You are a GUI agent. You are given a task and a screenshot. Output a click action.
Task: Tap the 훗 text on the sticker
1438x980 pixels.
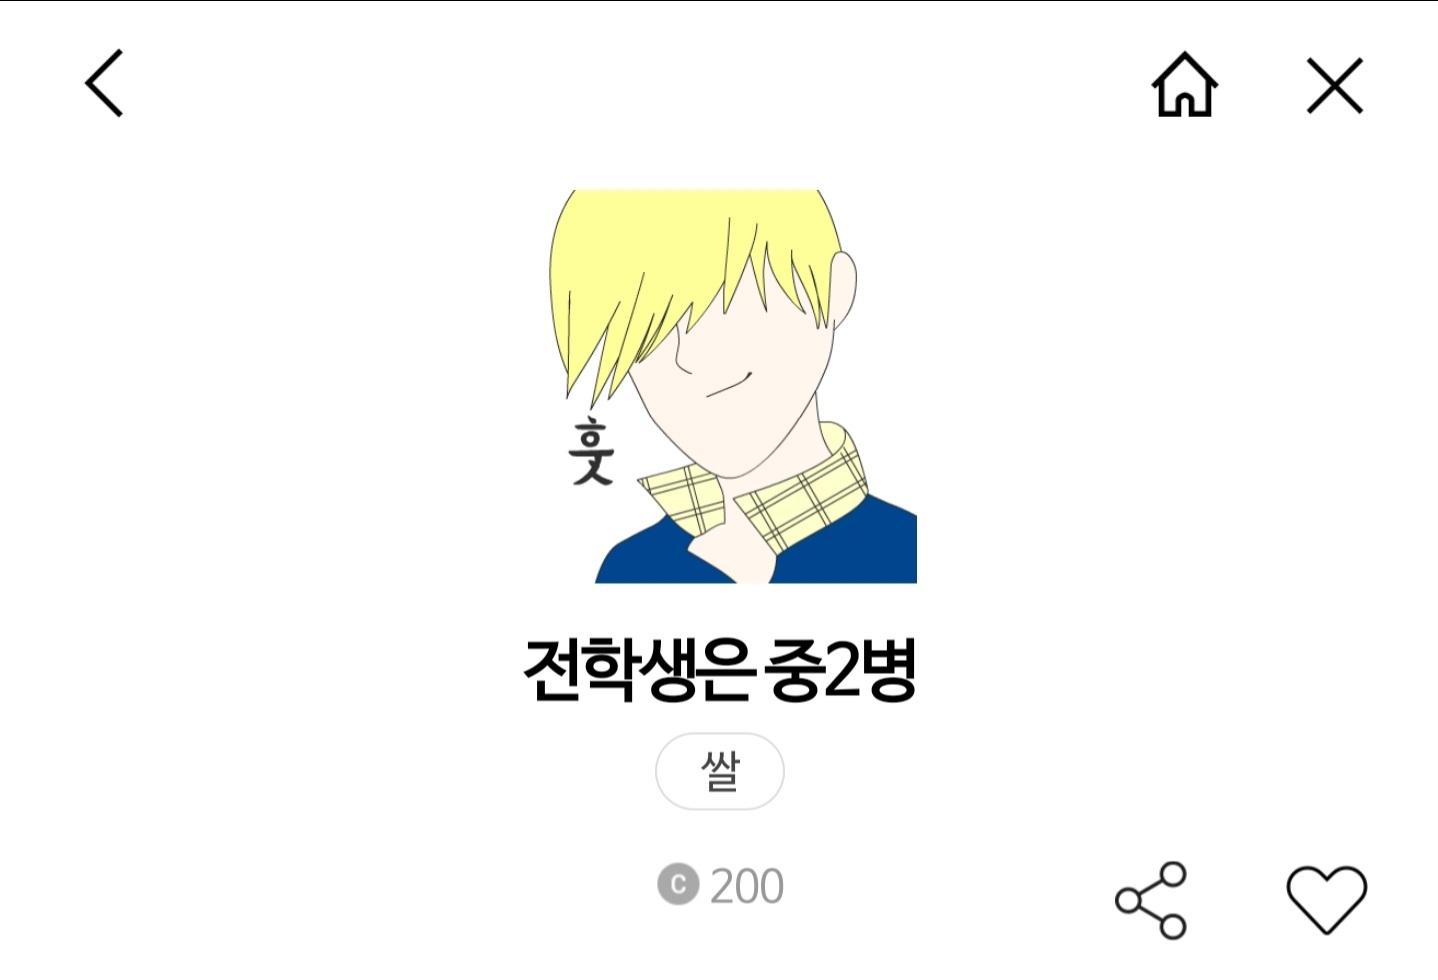[590, 451]
